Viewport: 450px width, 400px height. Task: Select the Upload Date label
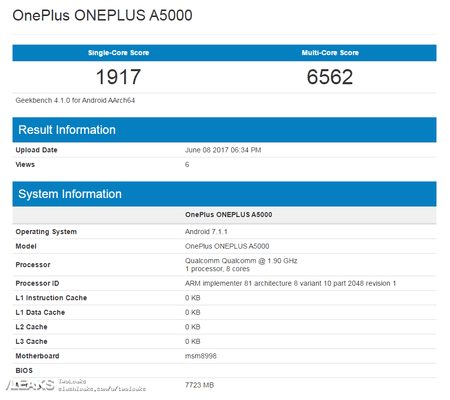click(36, 150)
